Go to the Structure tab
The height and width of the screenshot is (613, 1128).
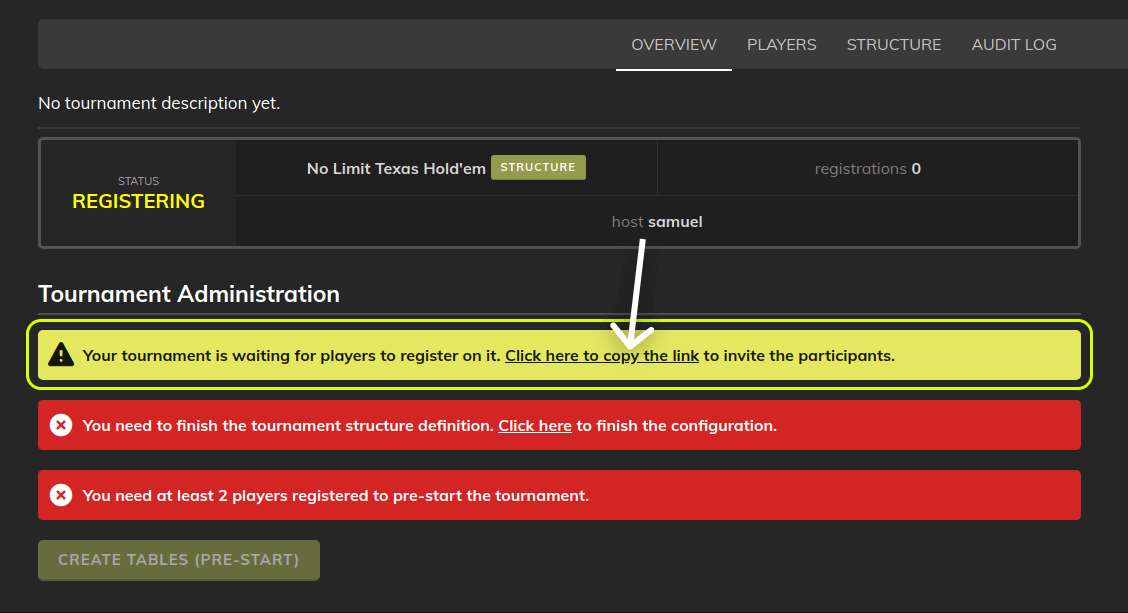[893, 45]
